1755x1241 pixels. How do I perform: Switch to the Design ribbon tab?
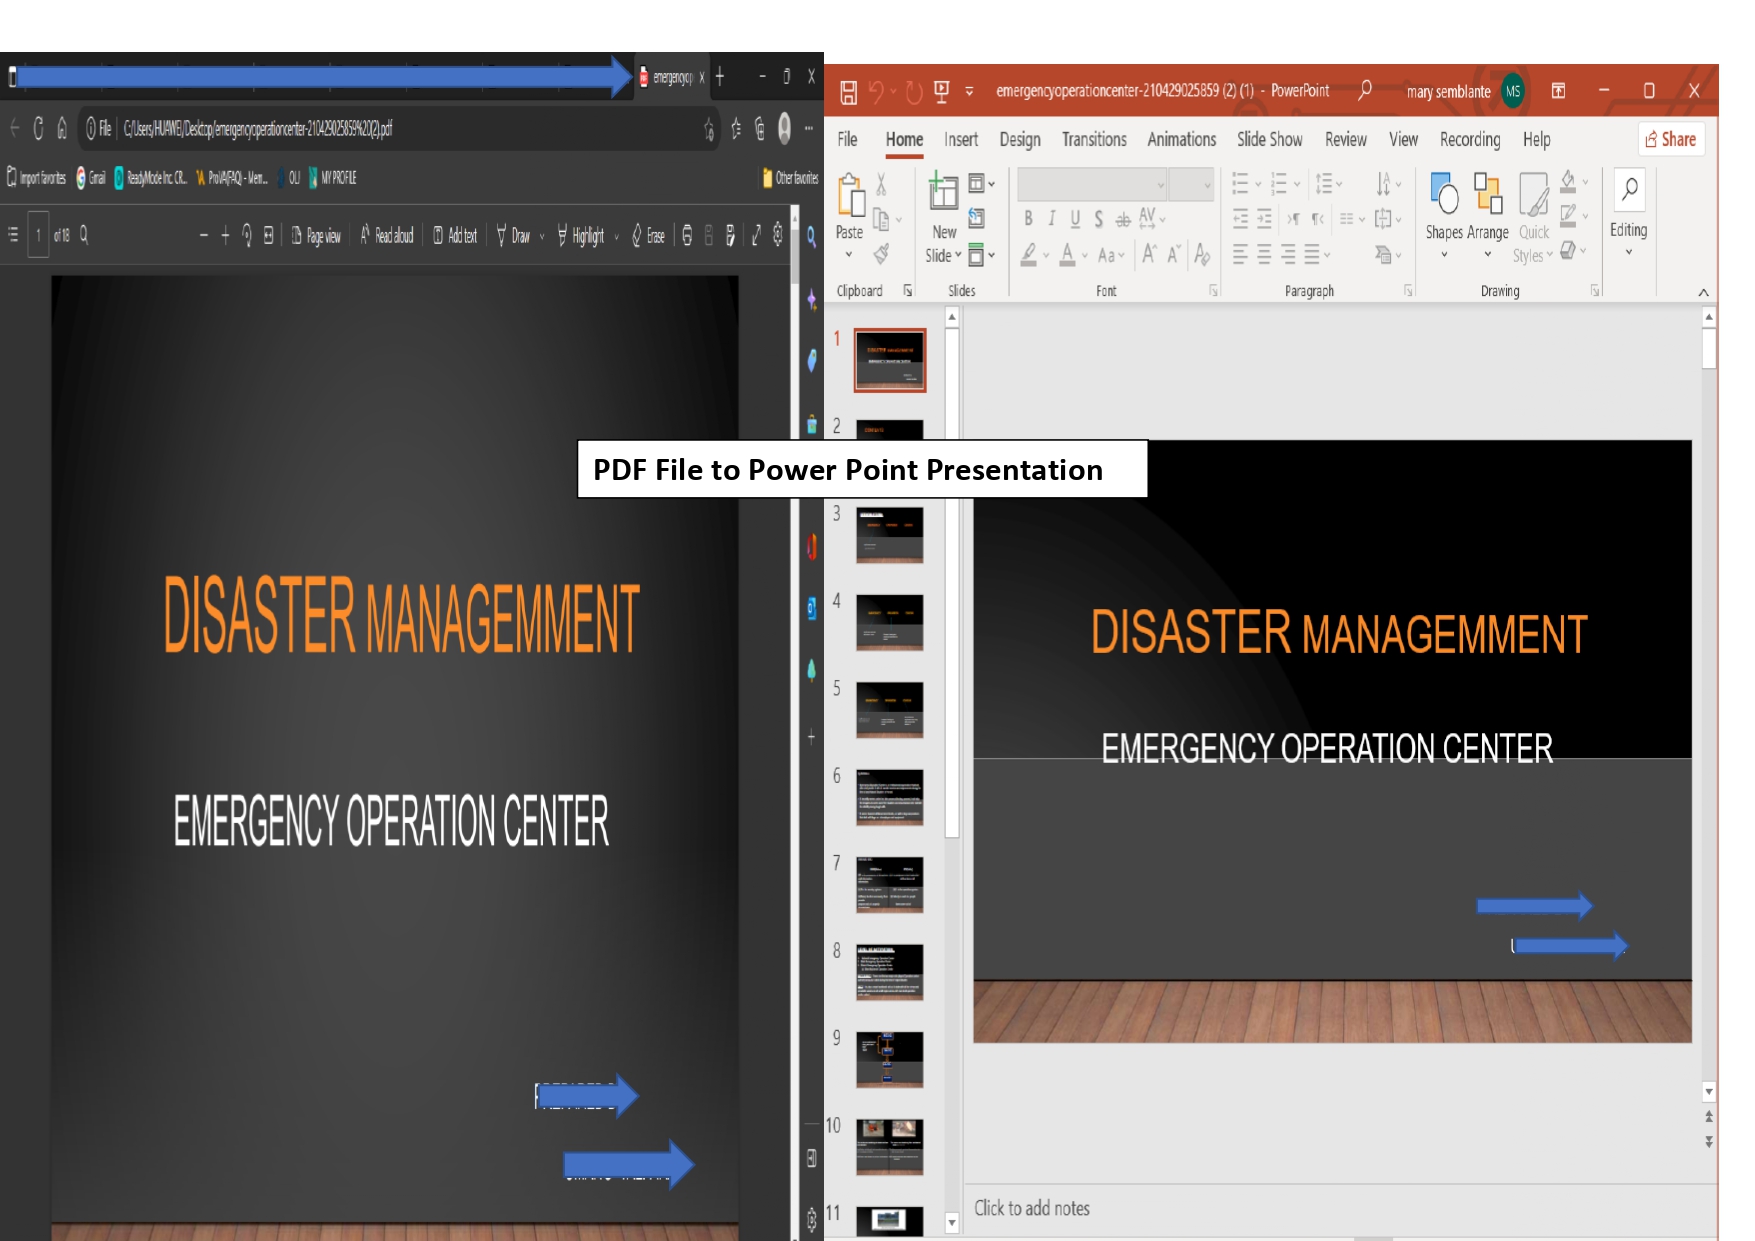pos(1020,140)
